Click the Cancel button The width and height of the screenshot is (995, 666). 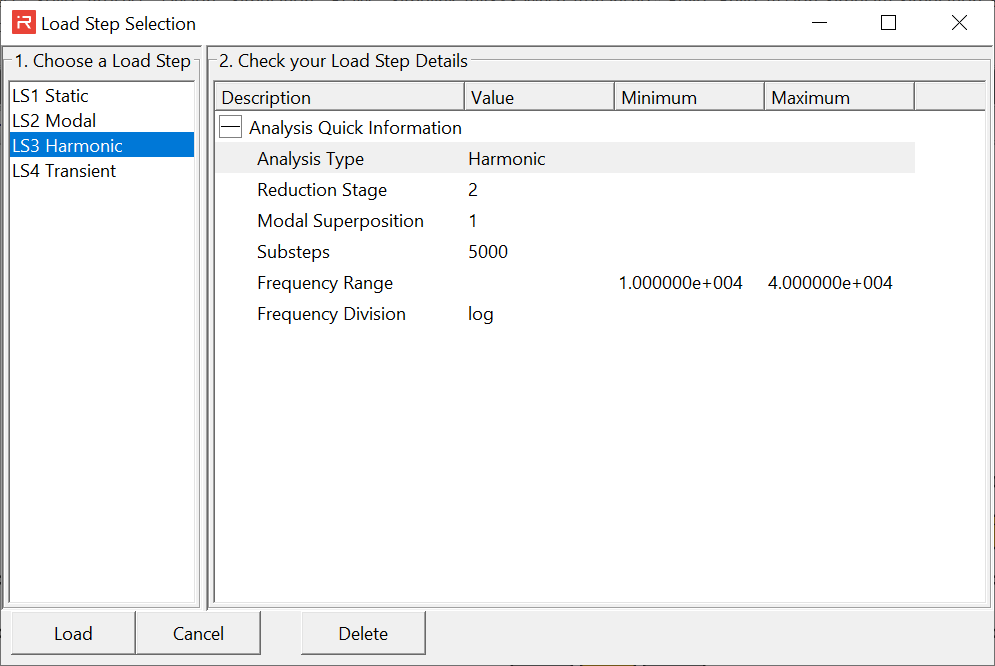click(198, 633)
